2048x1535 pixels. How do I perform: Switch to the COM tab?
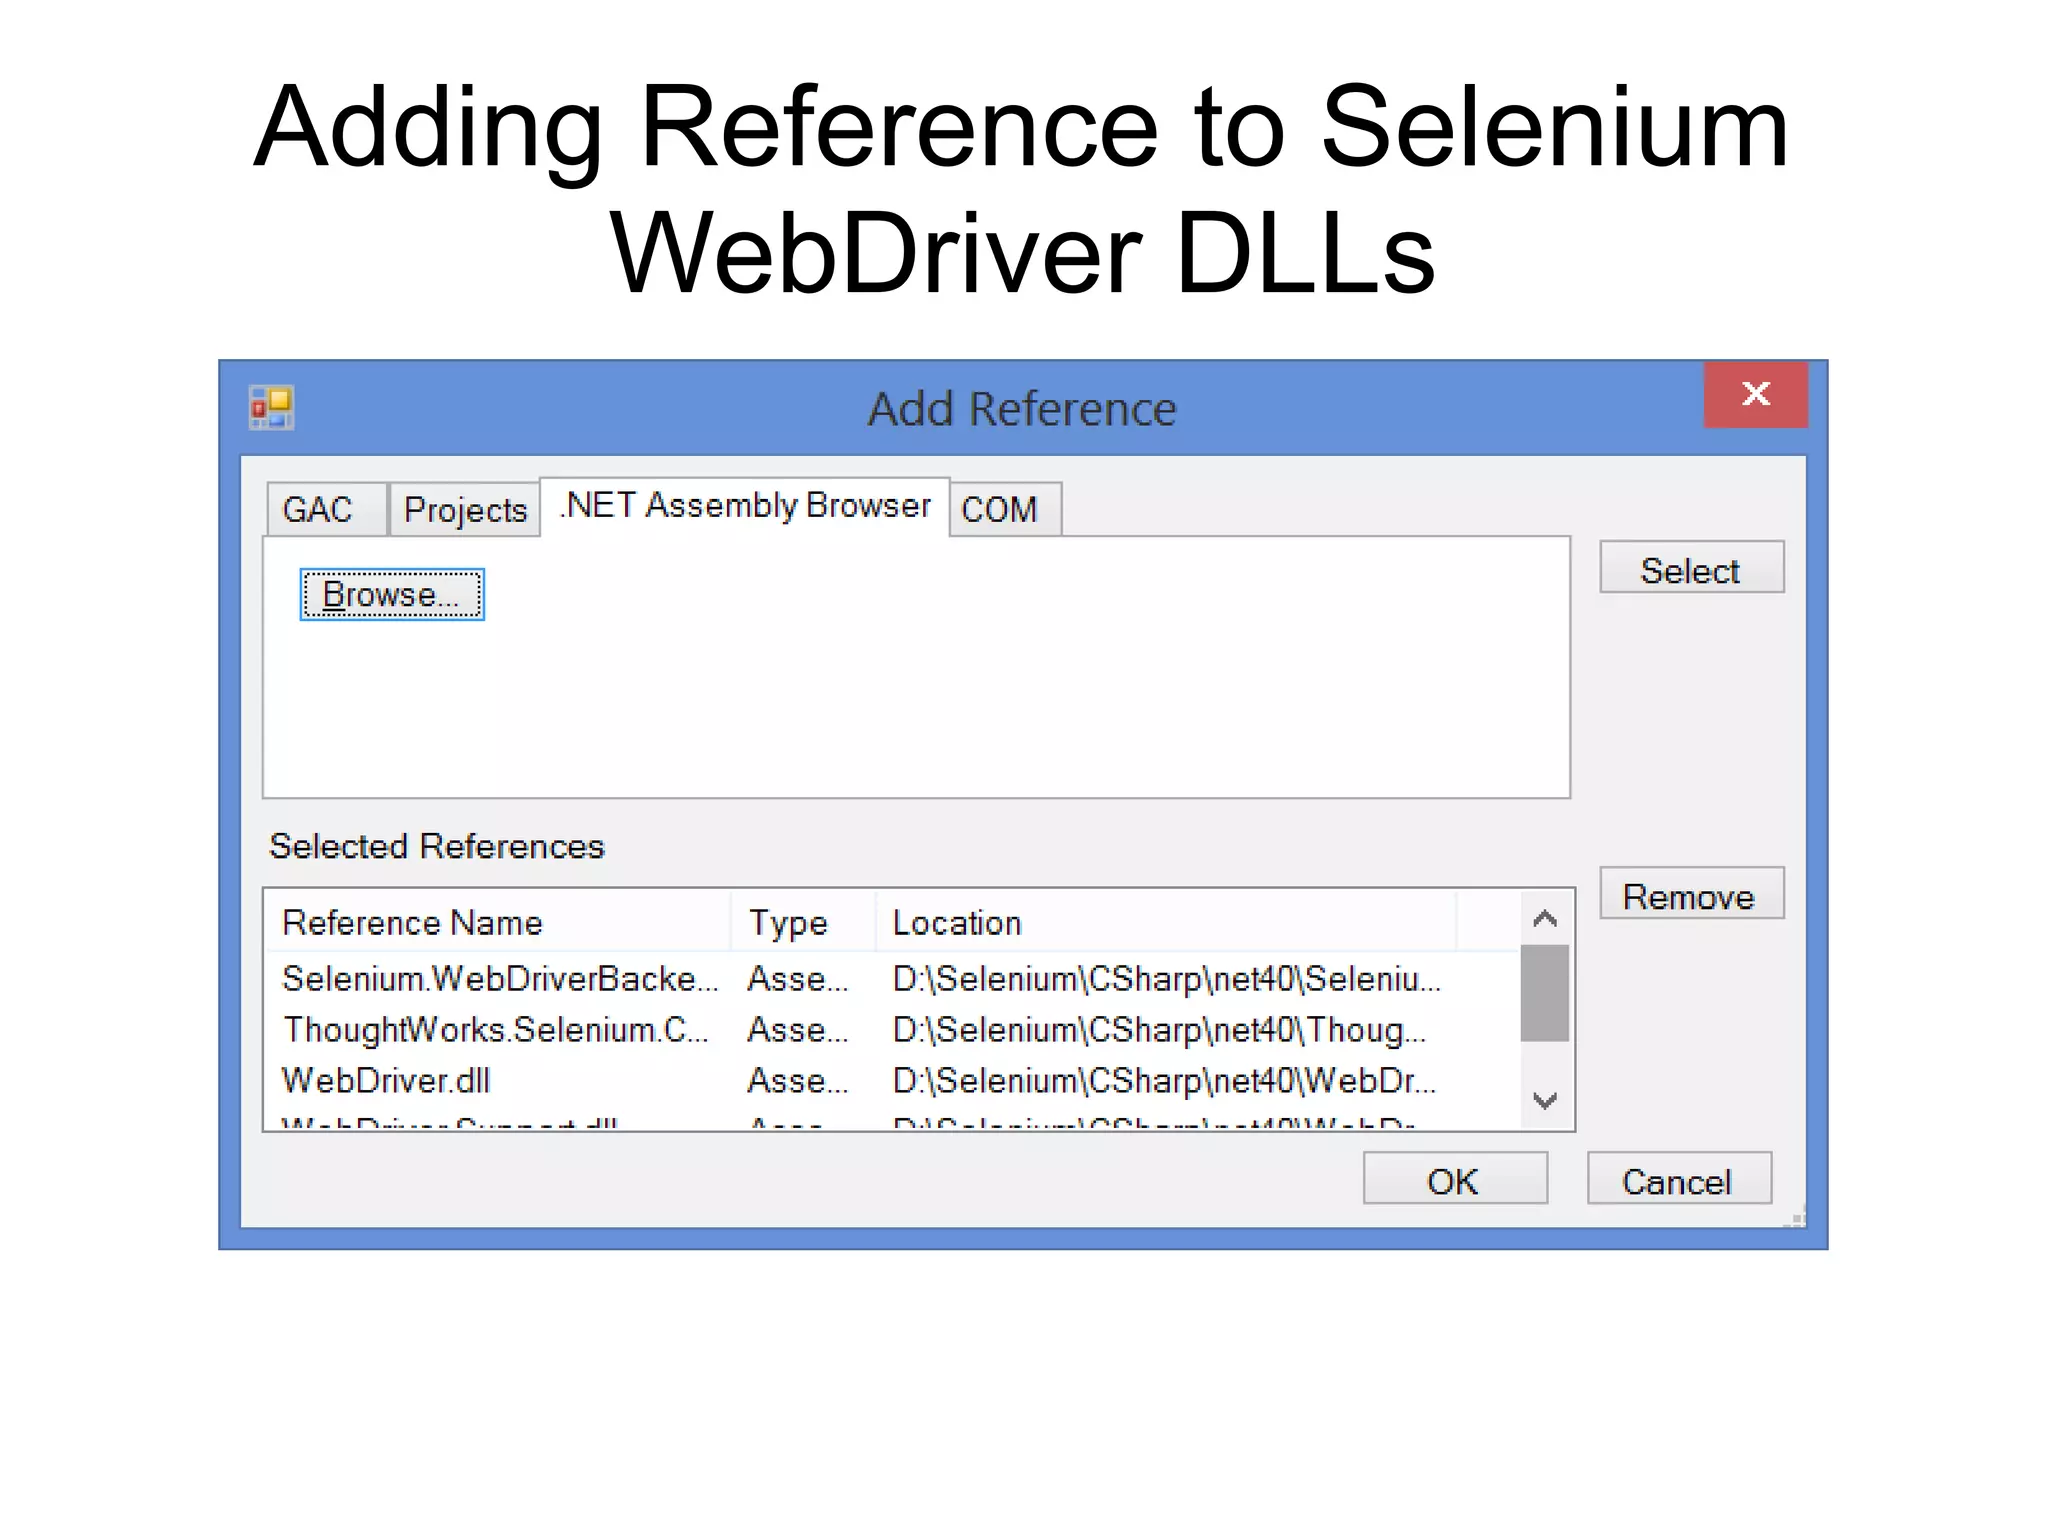[x=1004, y=509]
